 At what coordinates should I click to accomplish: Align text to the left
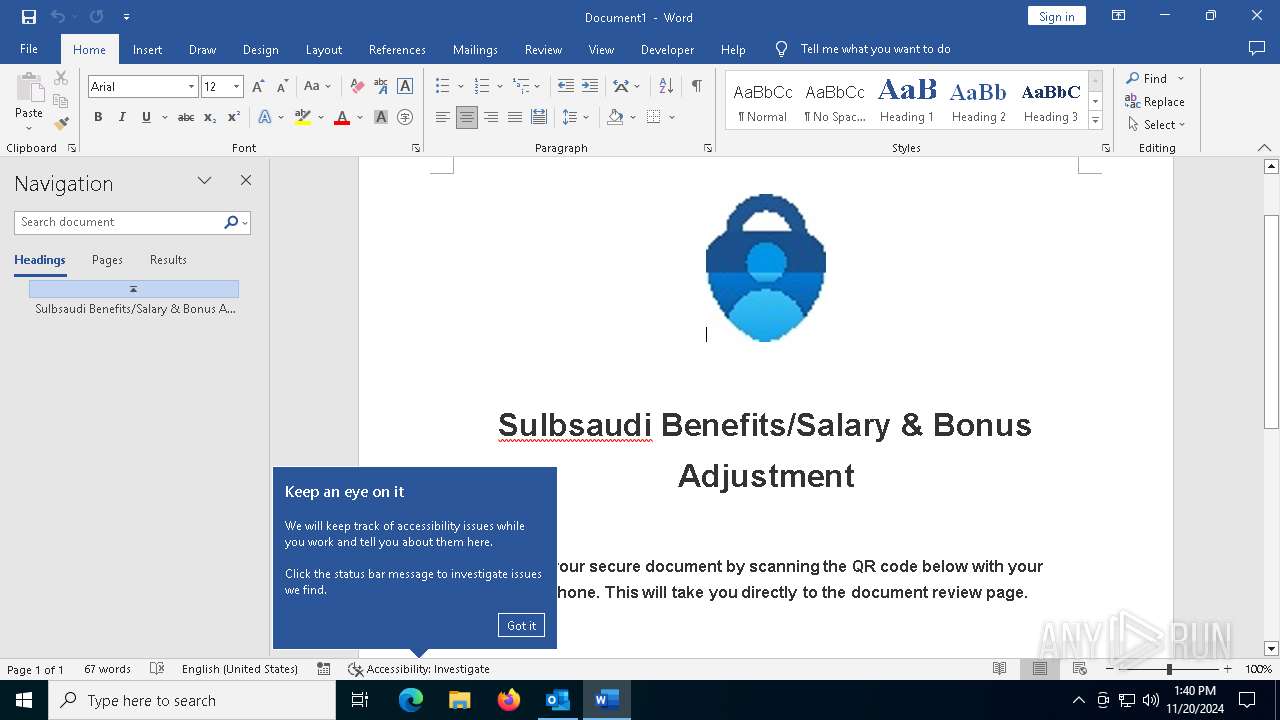point(443,117)
